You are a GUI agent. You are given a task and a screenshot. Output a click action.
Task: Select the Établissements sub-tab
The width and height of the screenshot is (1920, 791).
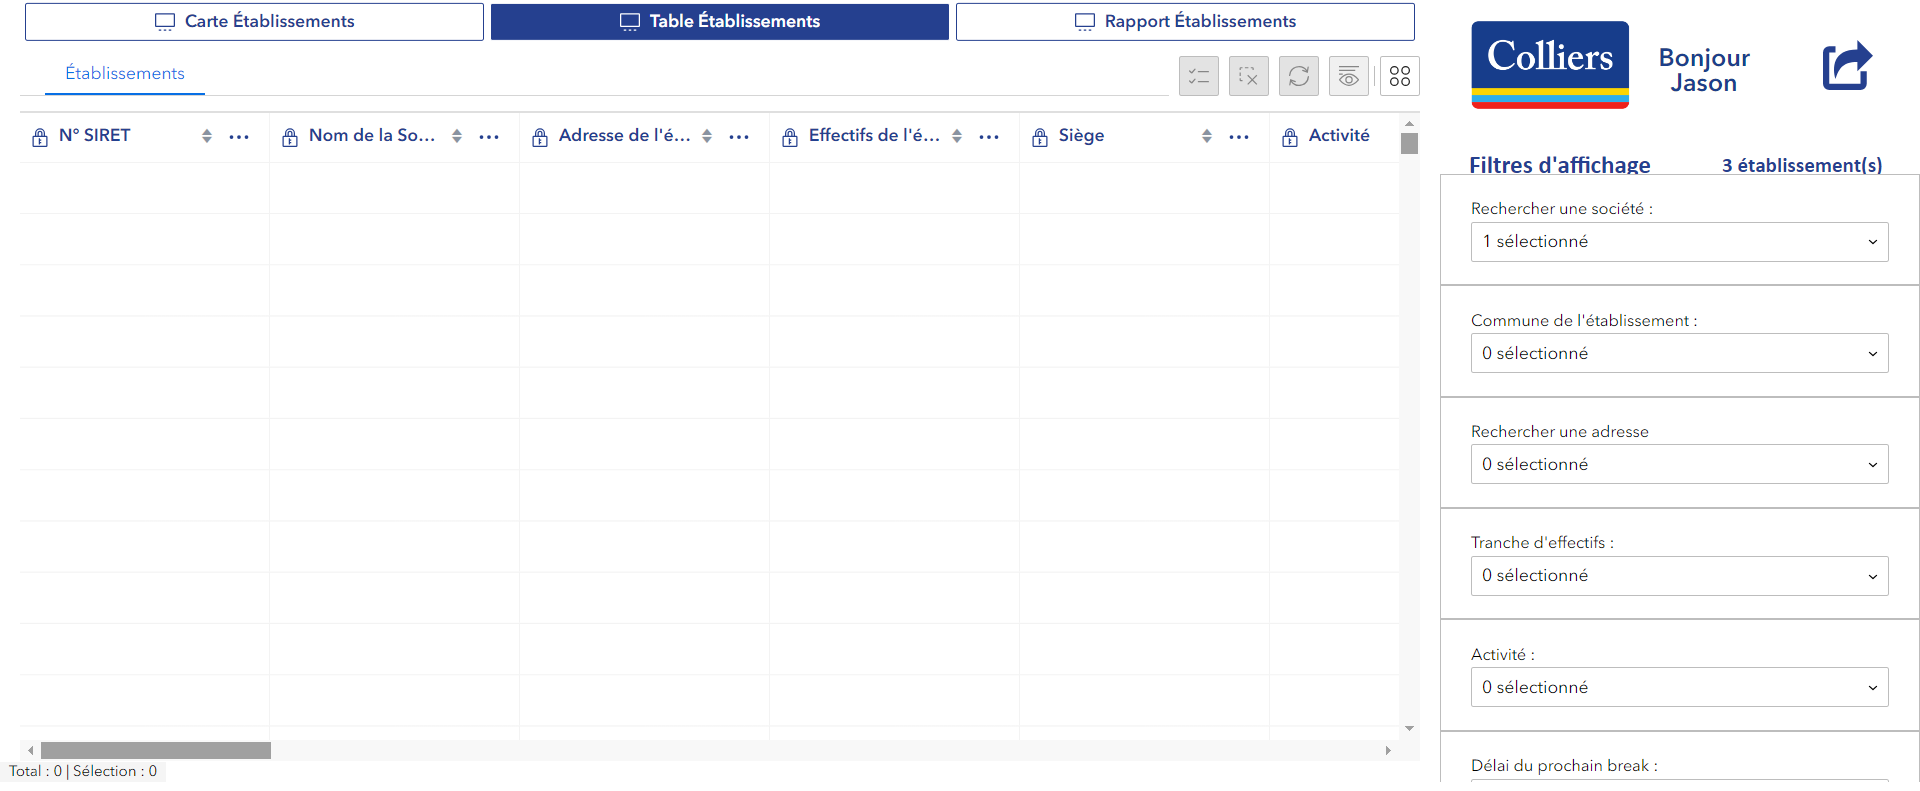point(125,73)
